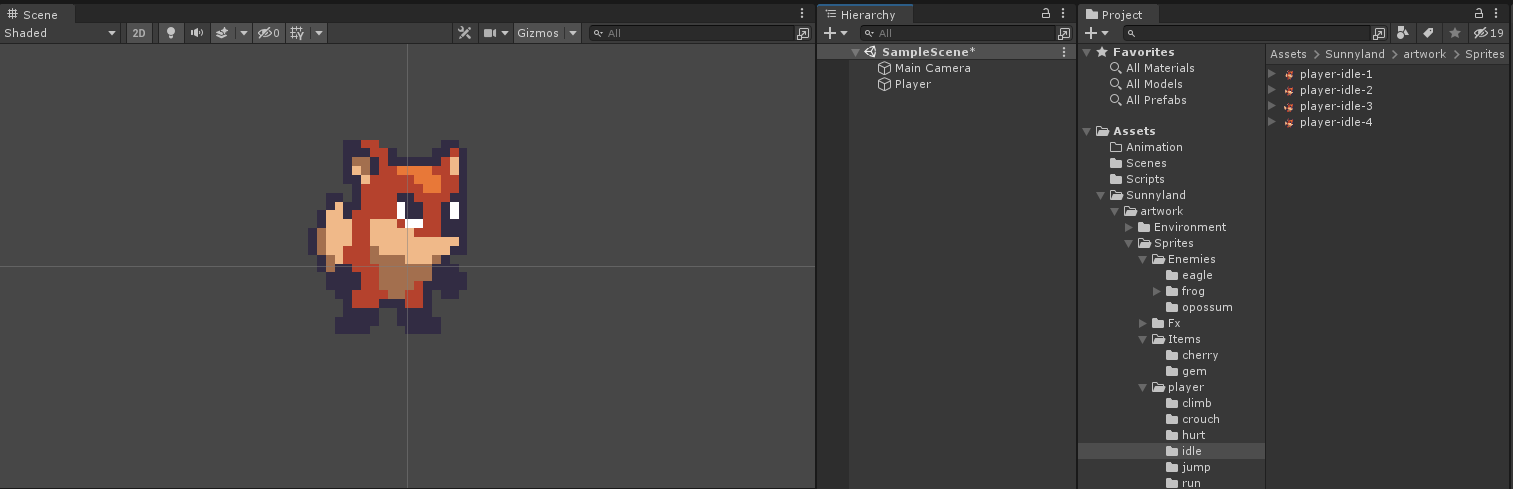Click Search by Label tag icon
Image resolution: width=1513 pixels, height=489 pixels.
click(1428, 33)
